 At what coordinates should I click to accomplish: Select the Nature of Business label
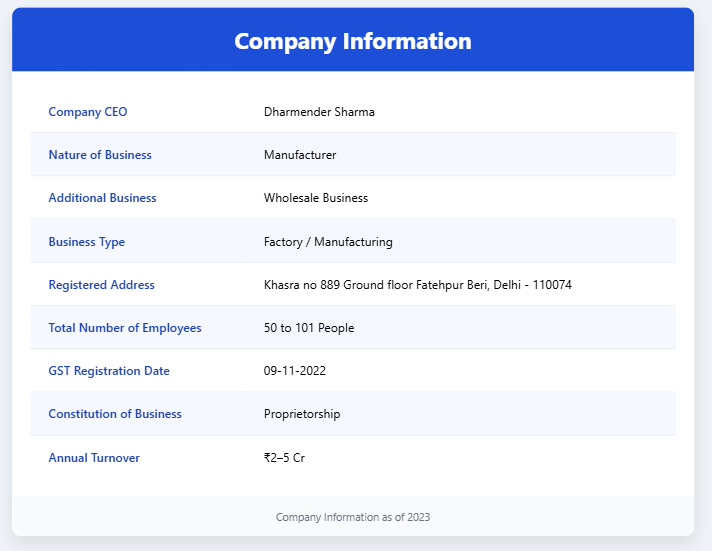pos(100,155)
